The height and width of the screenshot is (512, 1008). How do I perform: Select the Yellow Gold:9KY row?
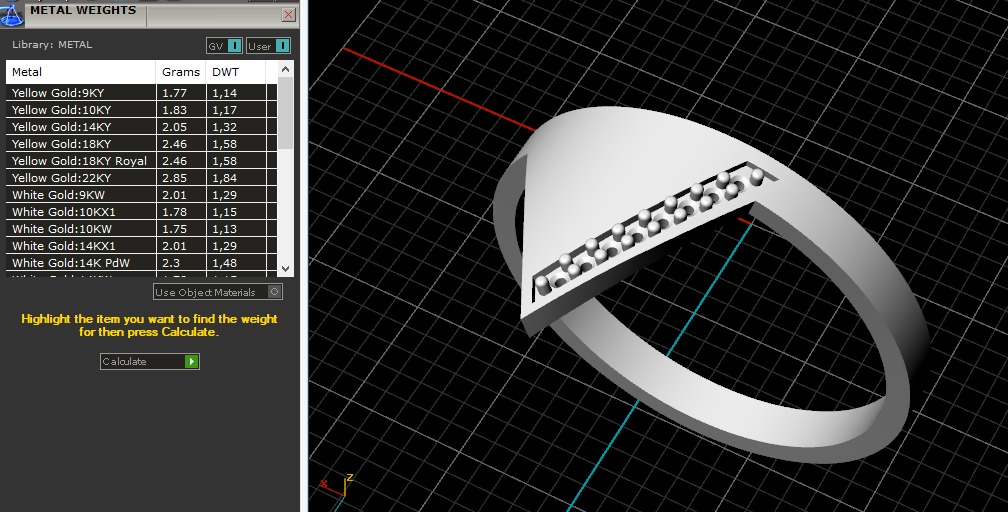tap(141, 93)
